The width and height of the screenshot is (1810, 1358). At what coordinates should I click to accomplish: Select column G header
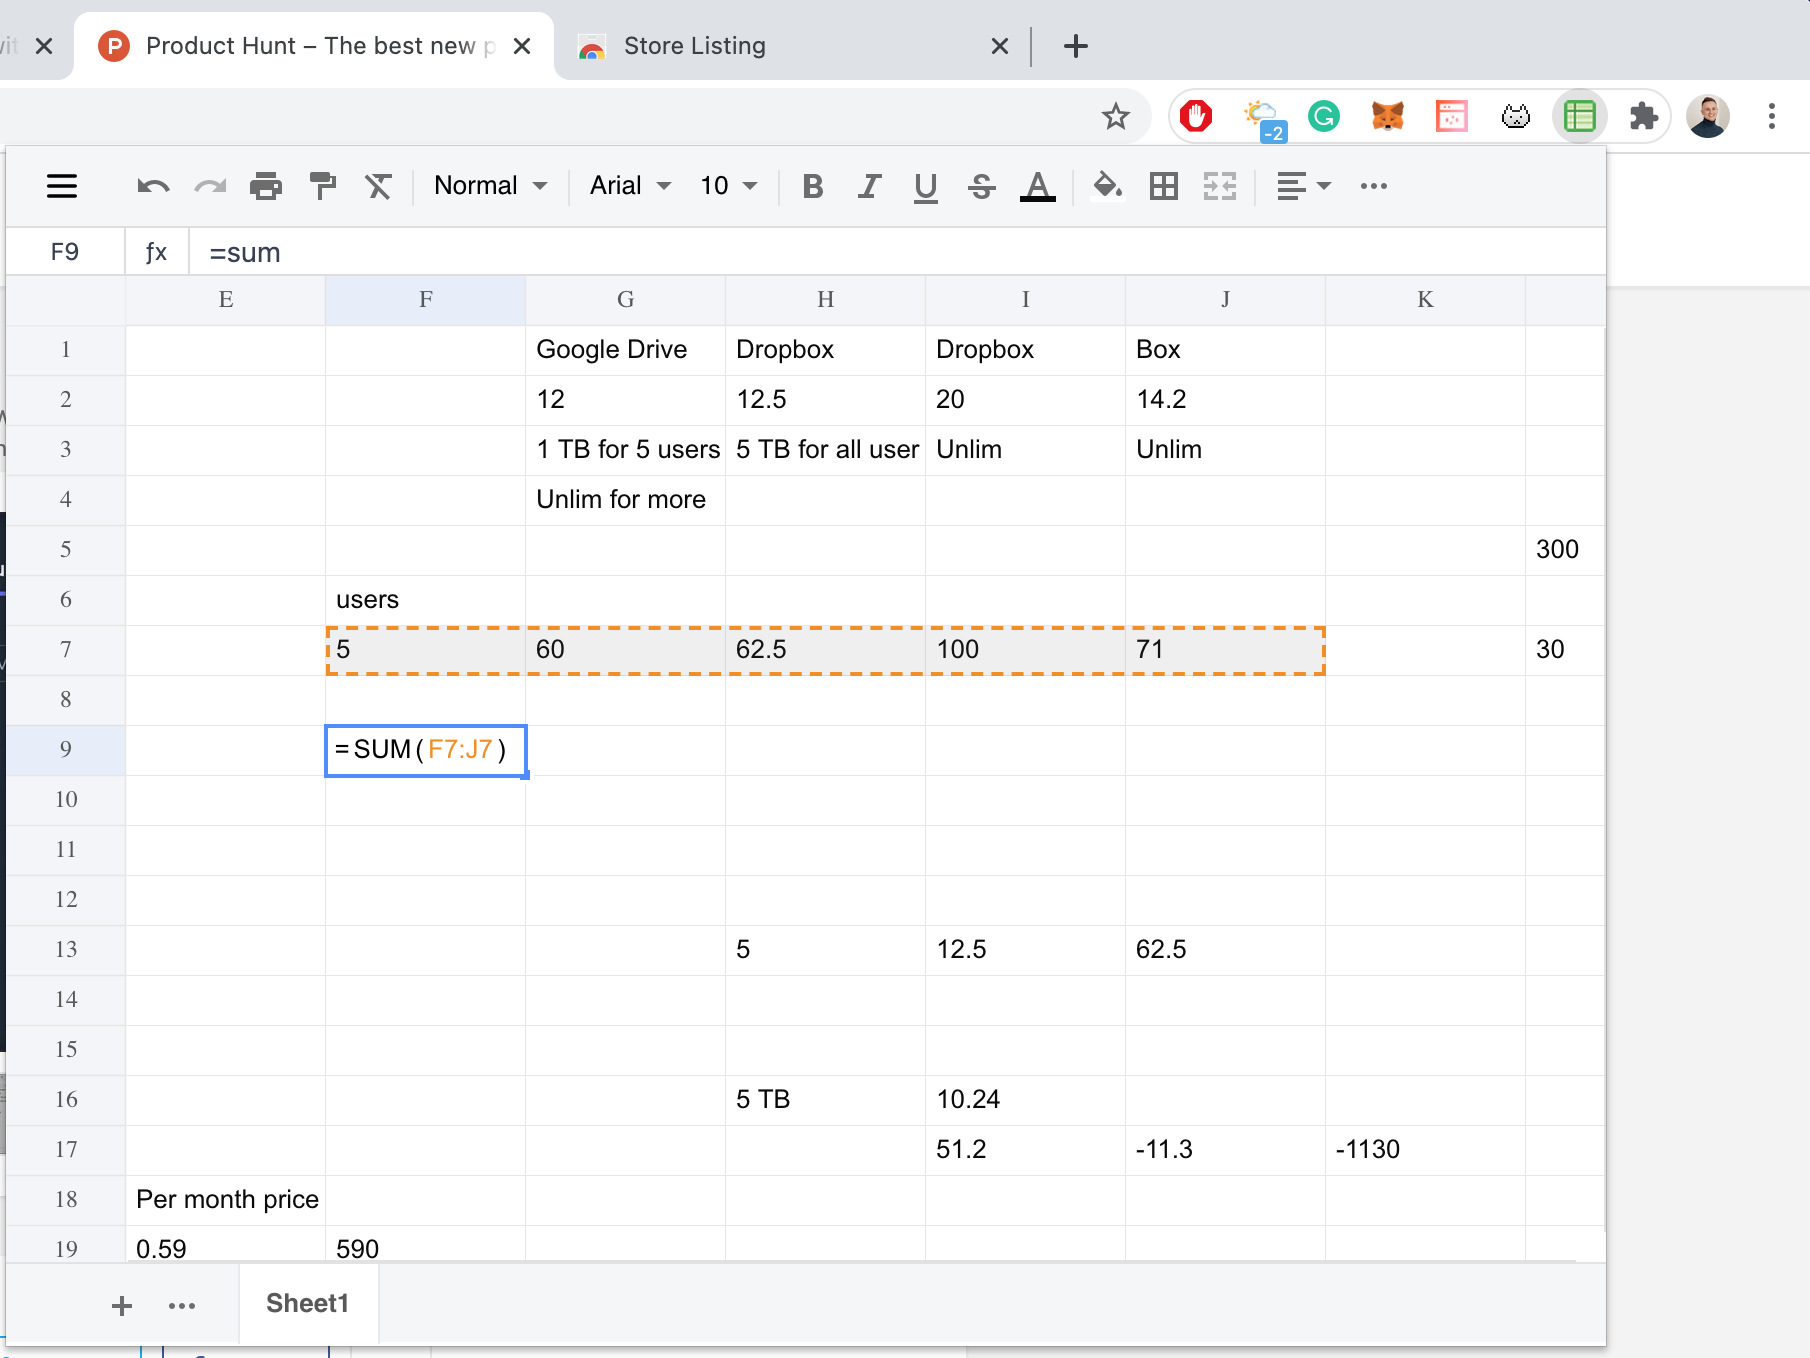(x=626, y=300)
